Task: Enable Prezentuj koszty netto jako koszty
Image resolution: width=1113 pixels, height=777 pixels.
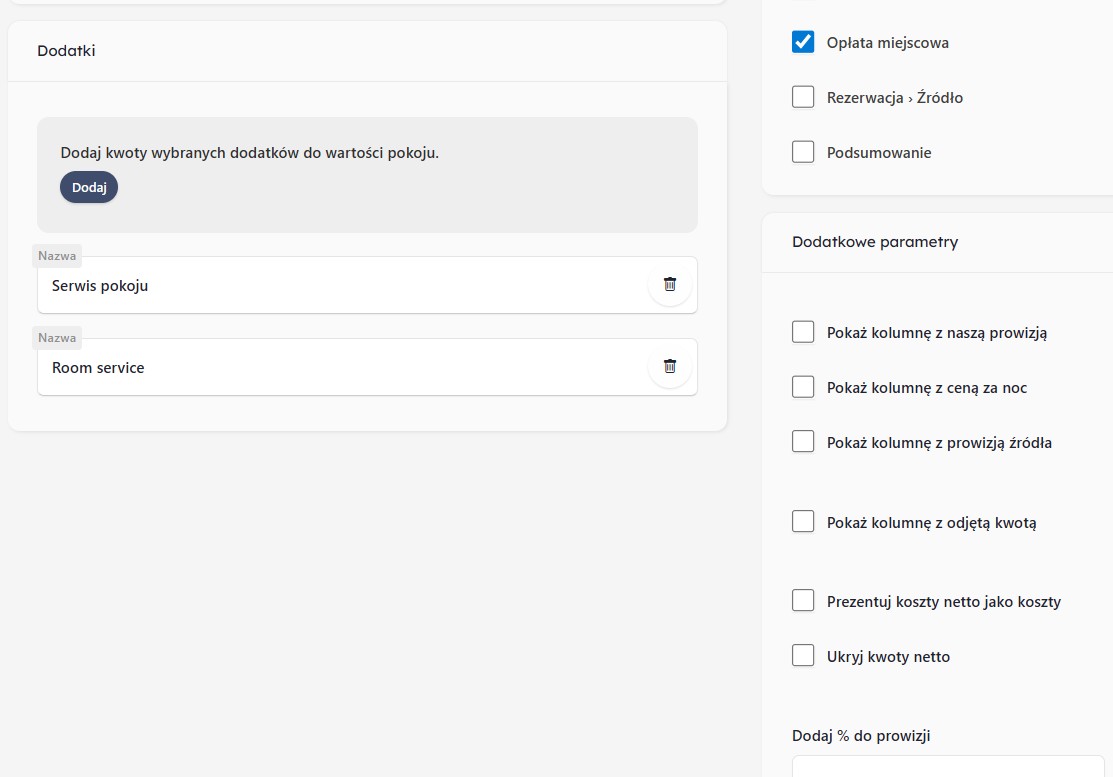Action: click(803, 601)
